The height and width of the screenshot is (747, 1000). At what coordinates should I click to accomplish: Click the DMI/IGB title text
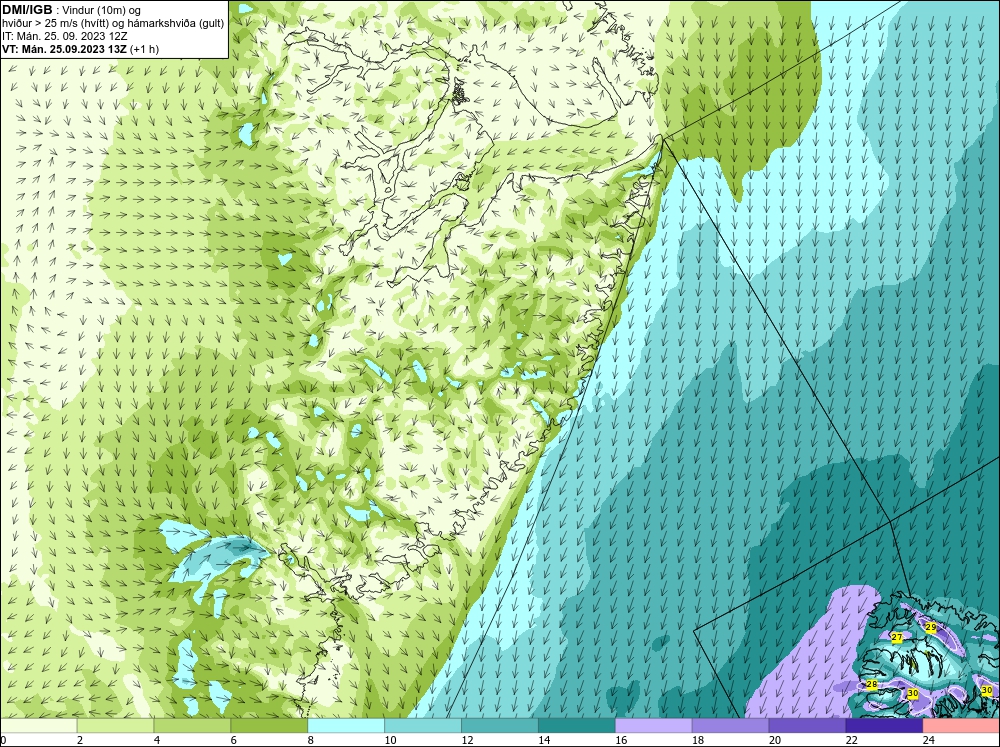[27, 10]
